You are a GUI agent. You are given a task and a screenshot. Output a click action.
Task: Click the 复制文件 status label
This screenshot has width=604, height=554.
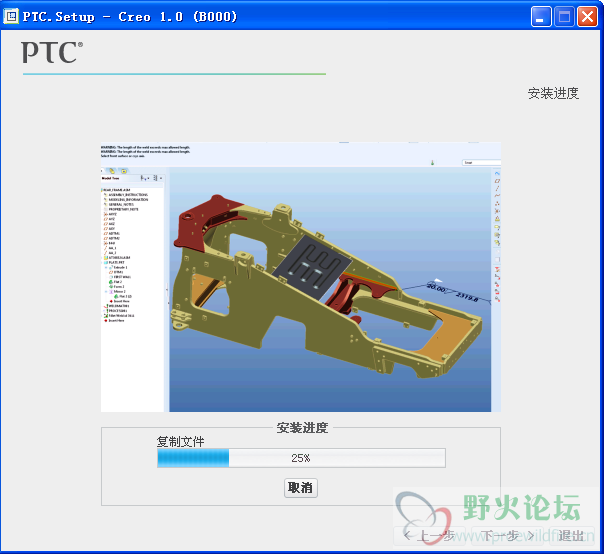tap(180, 442)
